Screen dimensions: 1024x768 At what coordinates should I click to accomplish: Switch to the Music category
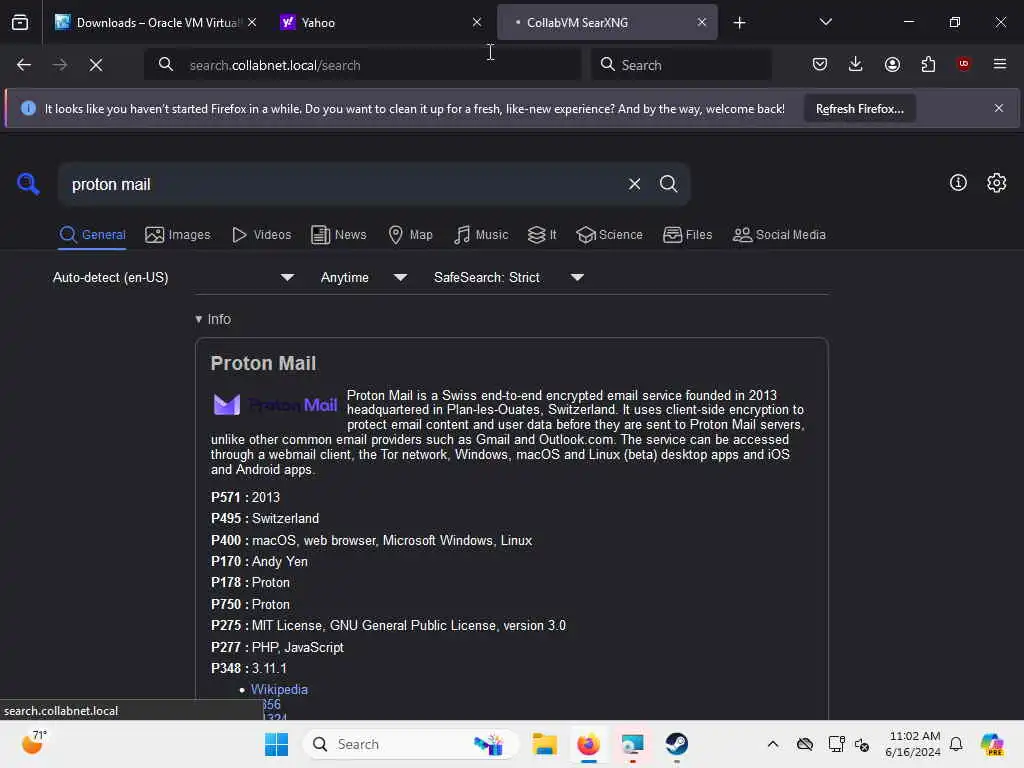481,234
